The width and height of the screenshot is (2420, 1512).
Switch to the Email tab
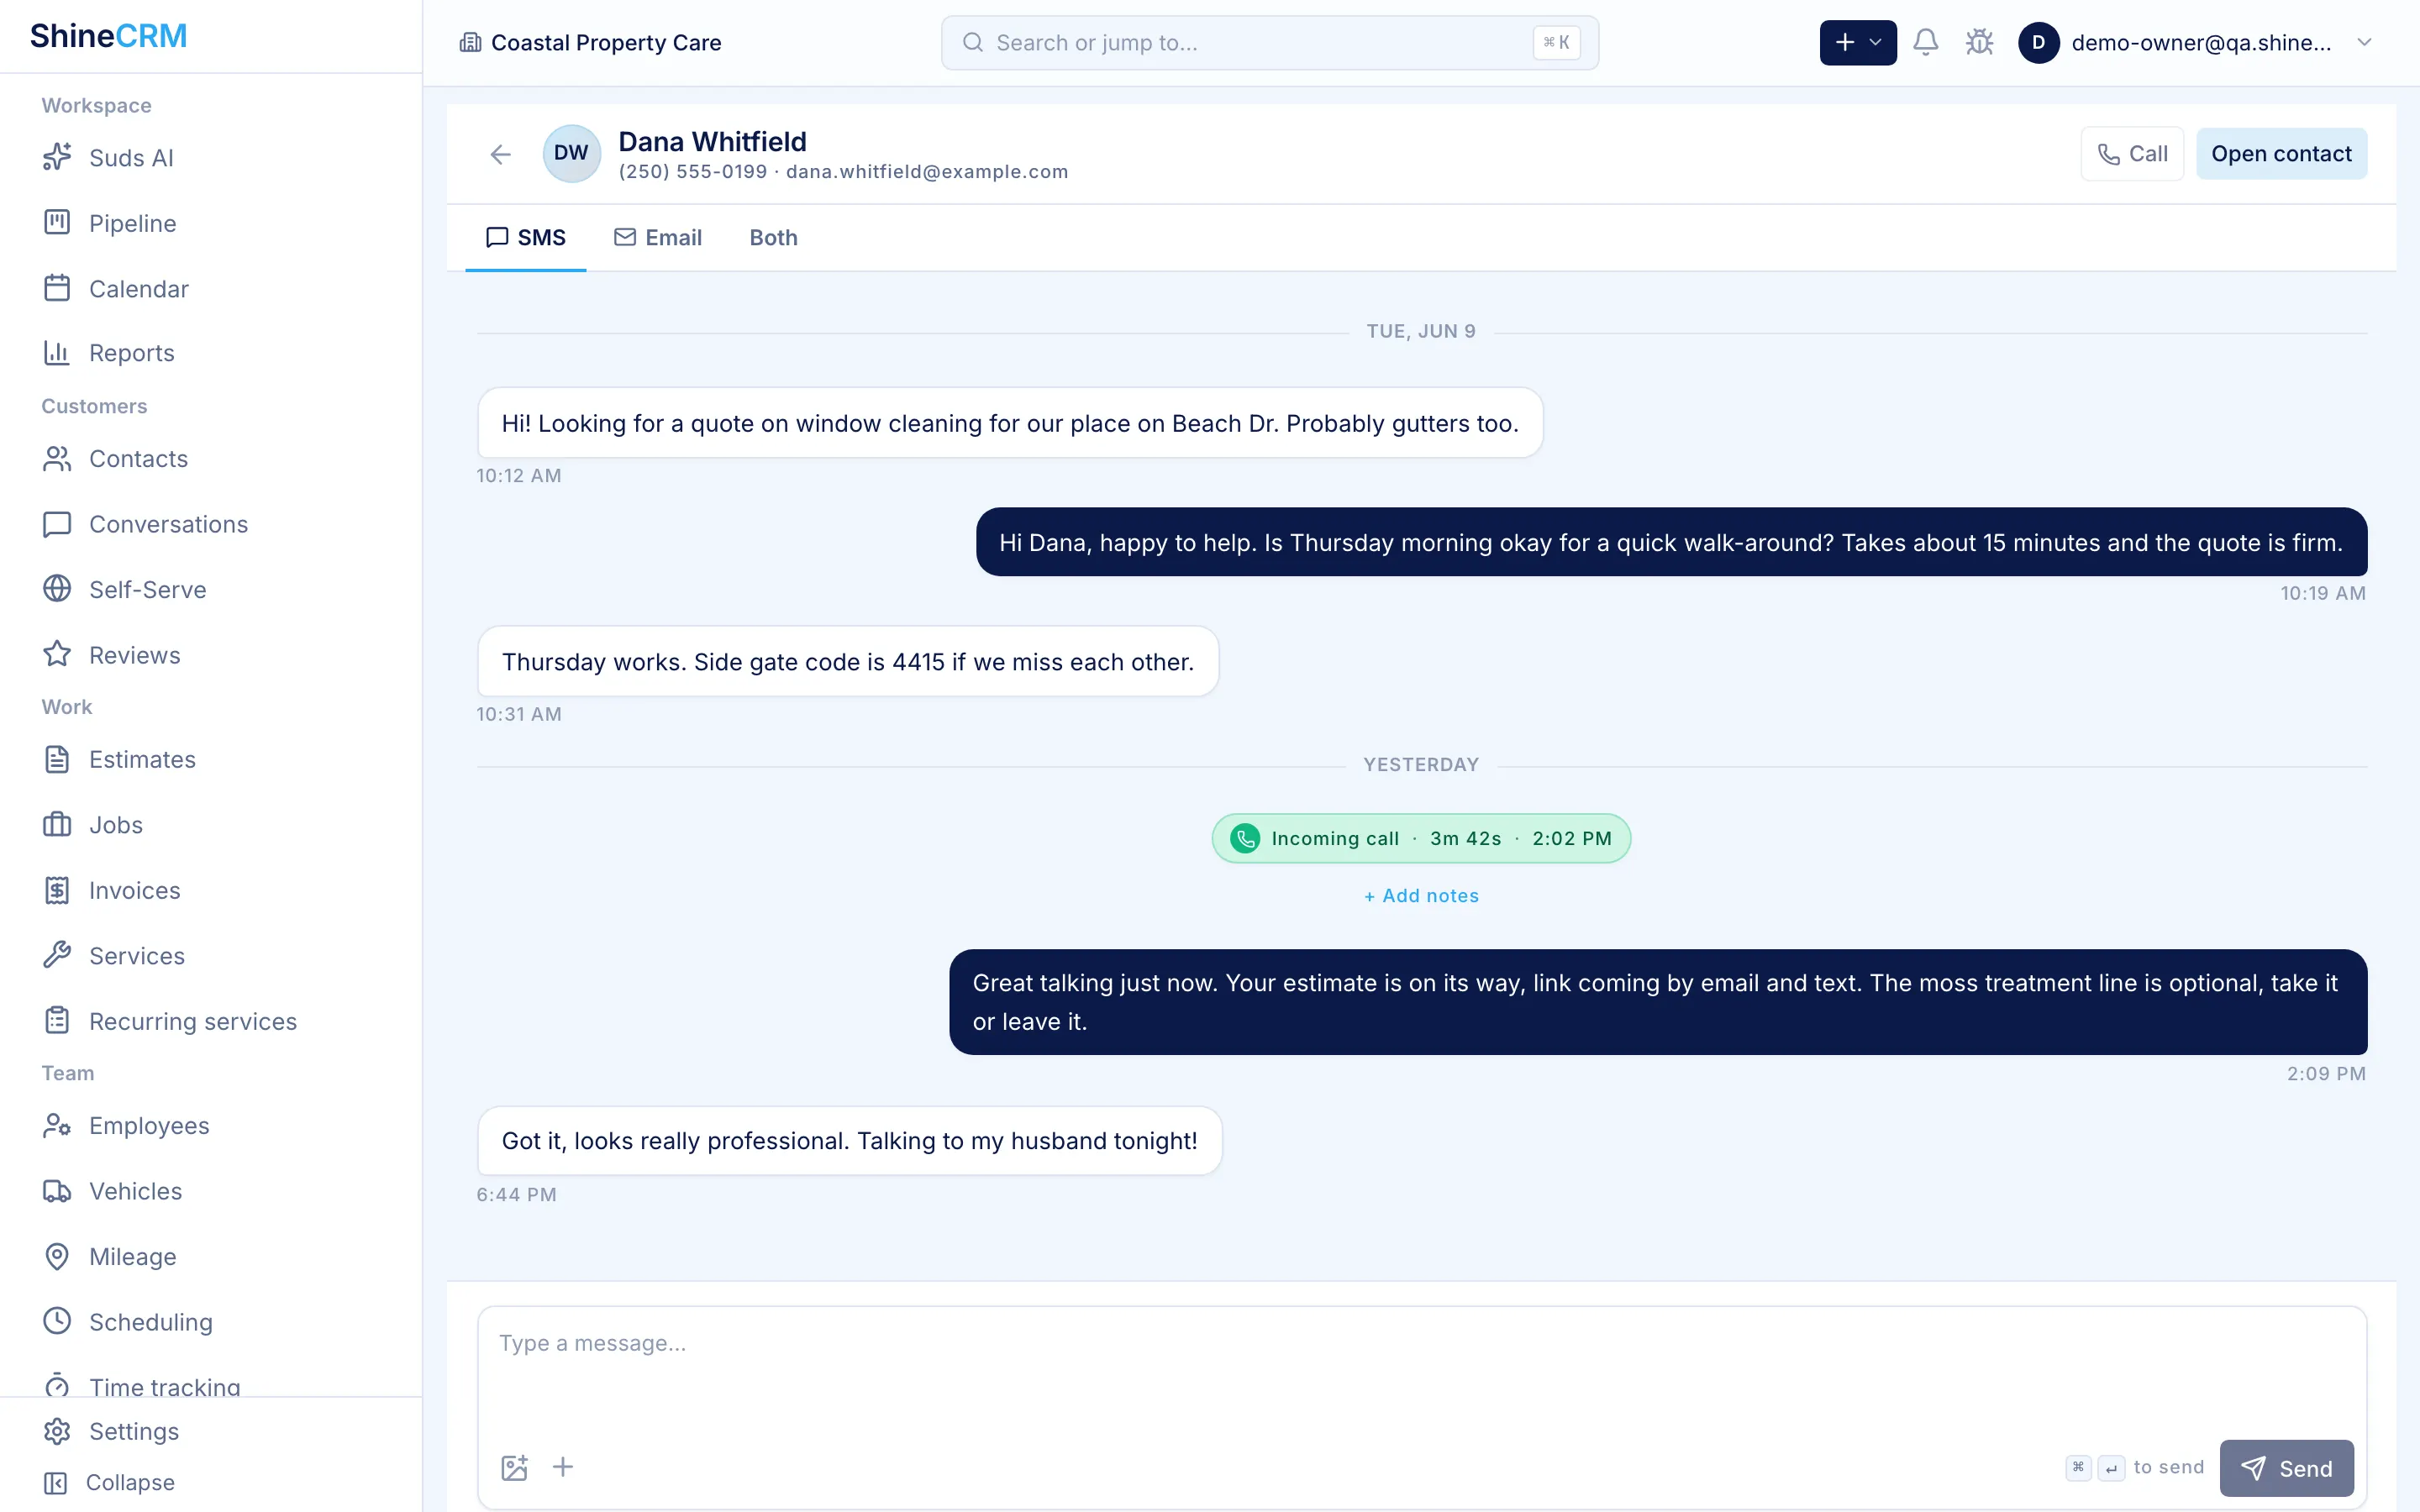(658, 238)
